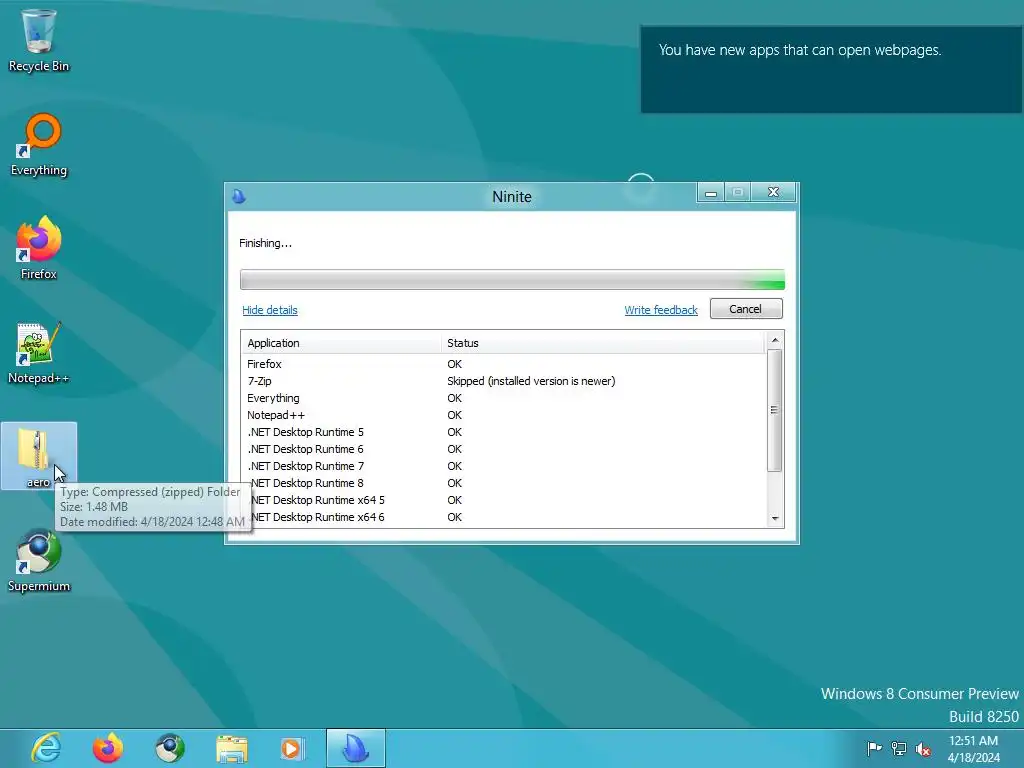Click the Application column header
This screenshot has width=1024, height=768.
pyautogui.click(x=342, y=343)
